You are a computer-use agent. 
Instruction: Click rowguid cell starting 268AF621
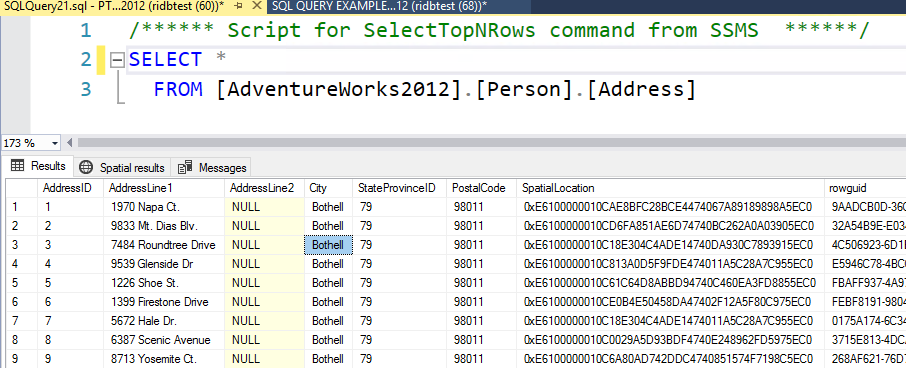[x=866, y=359]
